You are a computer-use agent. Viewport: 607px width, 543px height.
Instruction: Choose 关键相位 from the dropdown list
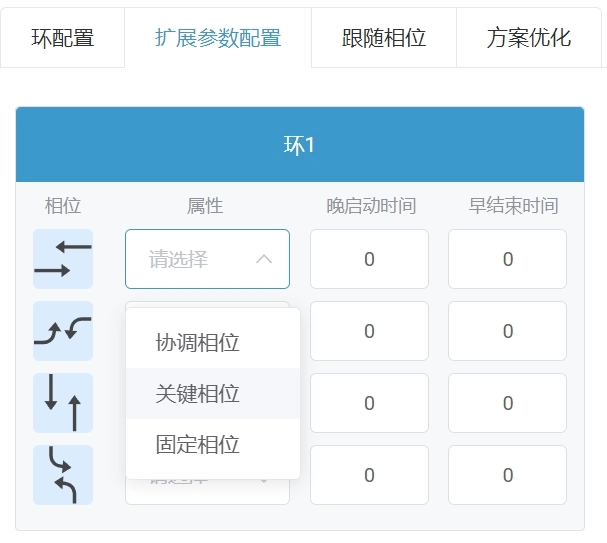tap(198, 394)
